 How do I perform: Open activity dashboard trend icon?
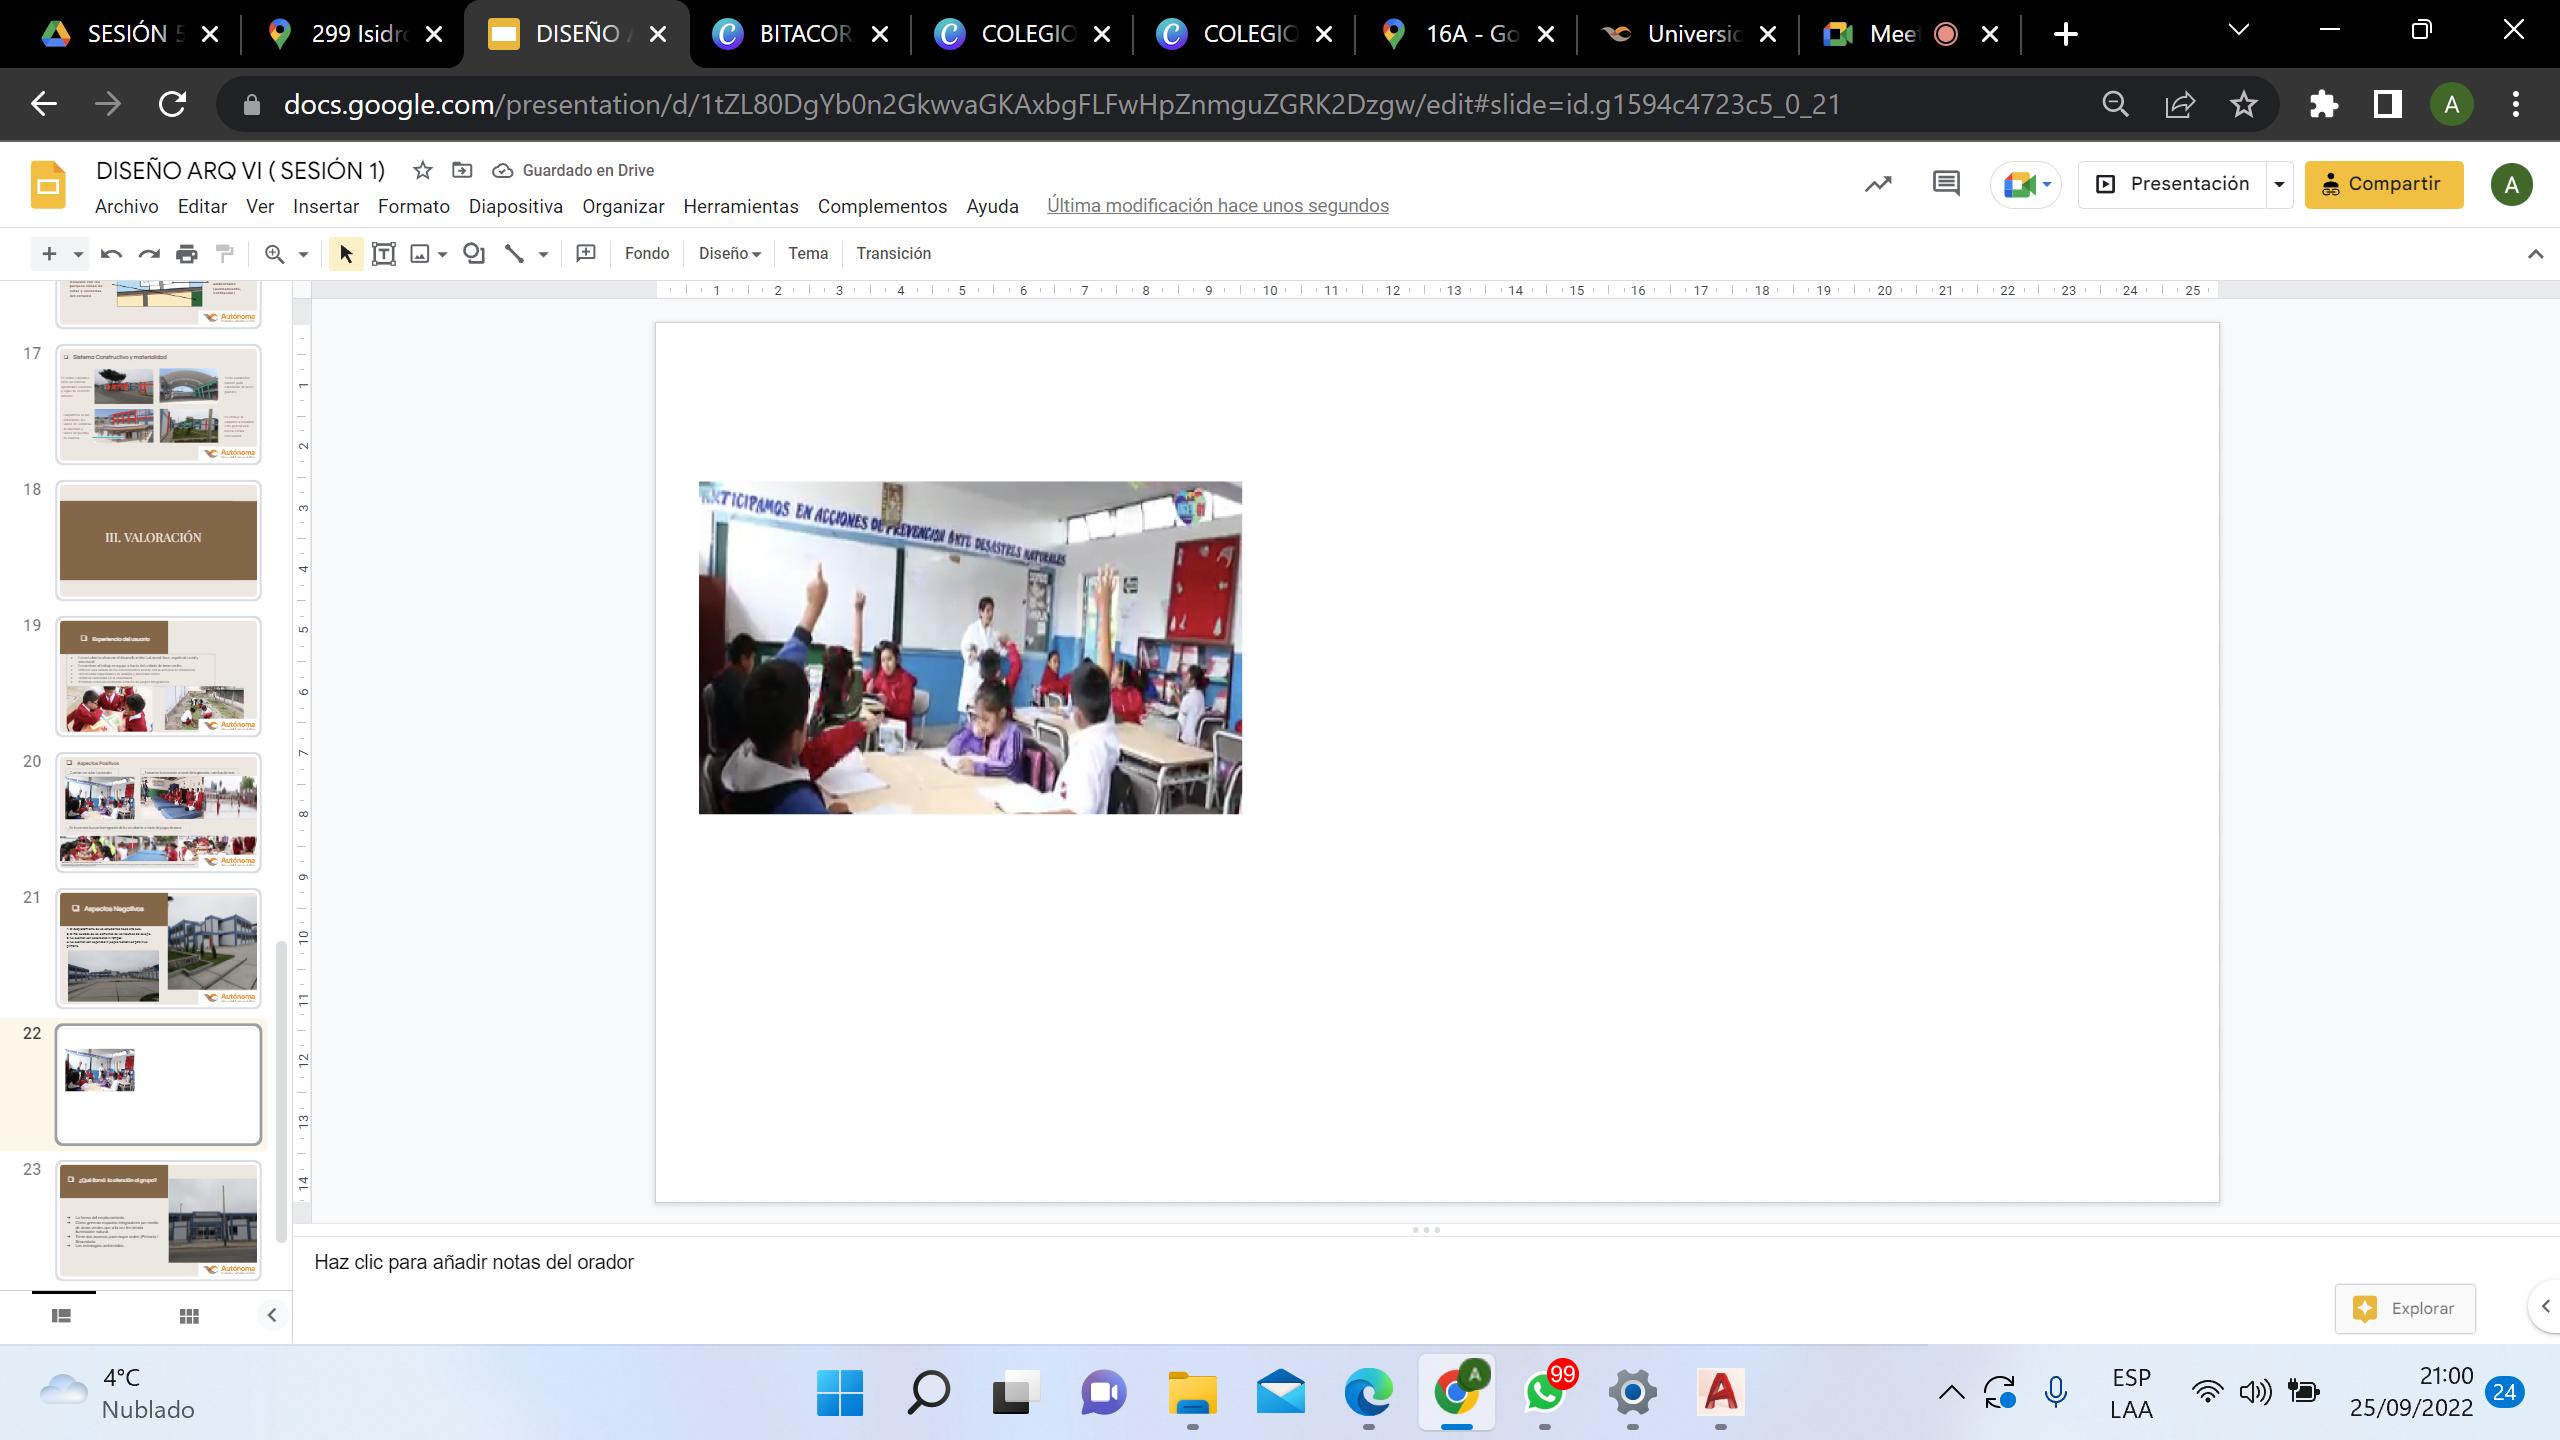(x=1878, y=184)
